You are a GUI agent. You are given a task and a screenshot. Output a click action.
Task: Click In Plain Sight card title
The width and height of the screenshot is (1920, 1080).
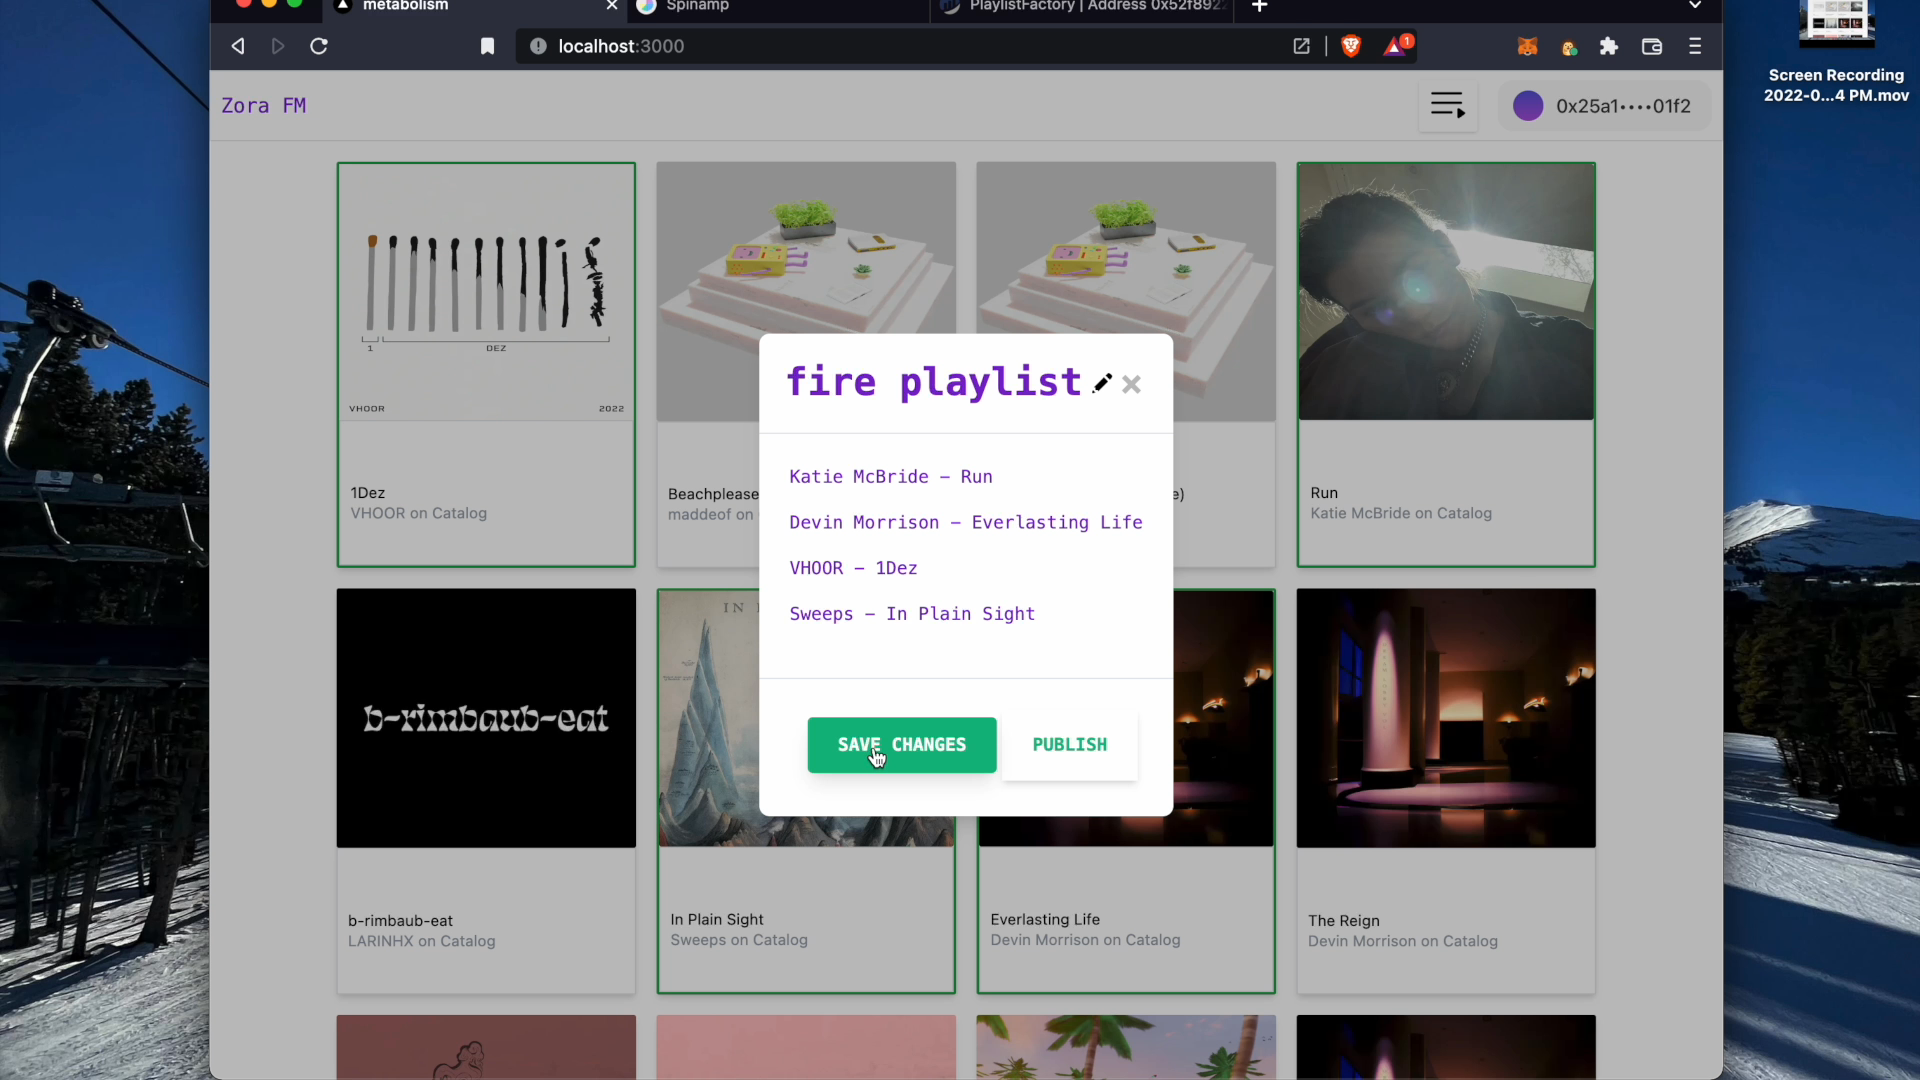click(x=717, y=920)
